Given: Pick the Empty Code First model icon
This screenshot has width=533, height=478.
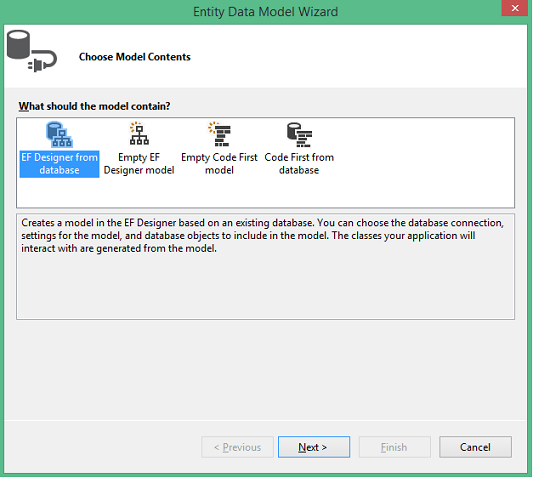Looking at the screenshot, I should 220,134.
